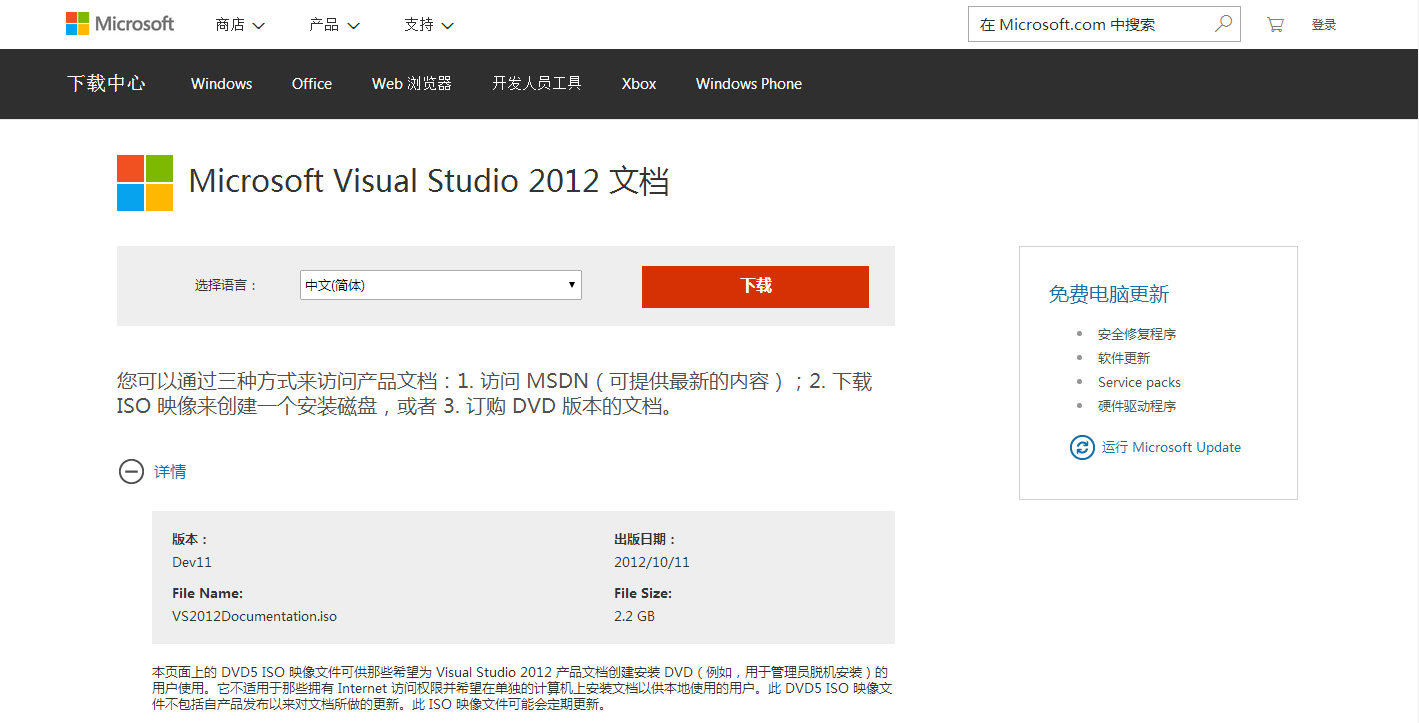Click the 硬件驱动程序 list item
1419x723 pixels.
coord(1137,406)
